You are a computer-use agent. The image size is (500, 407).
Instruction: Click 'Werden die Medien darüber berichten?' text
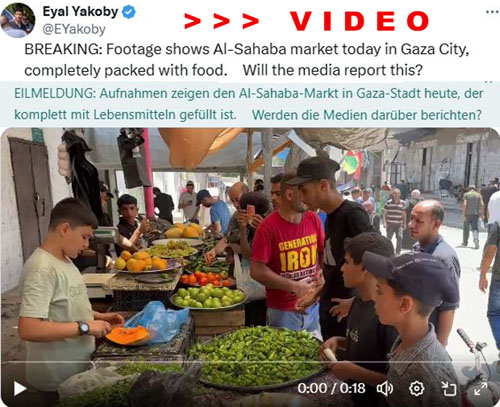click(x=367, y=115)
